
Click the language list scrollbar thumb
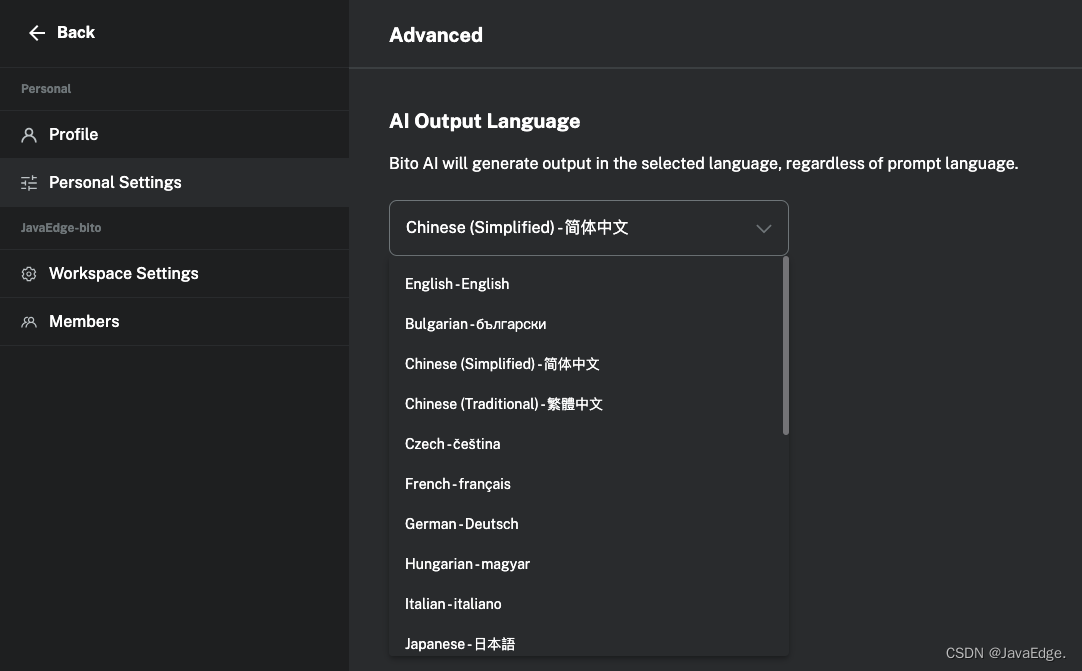point(786,346)
